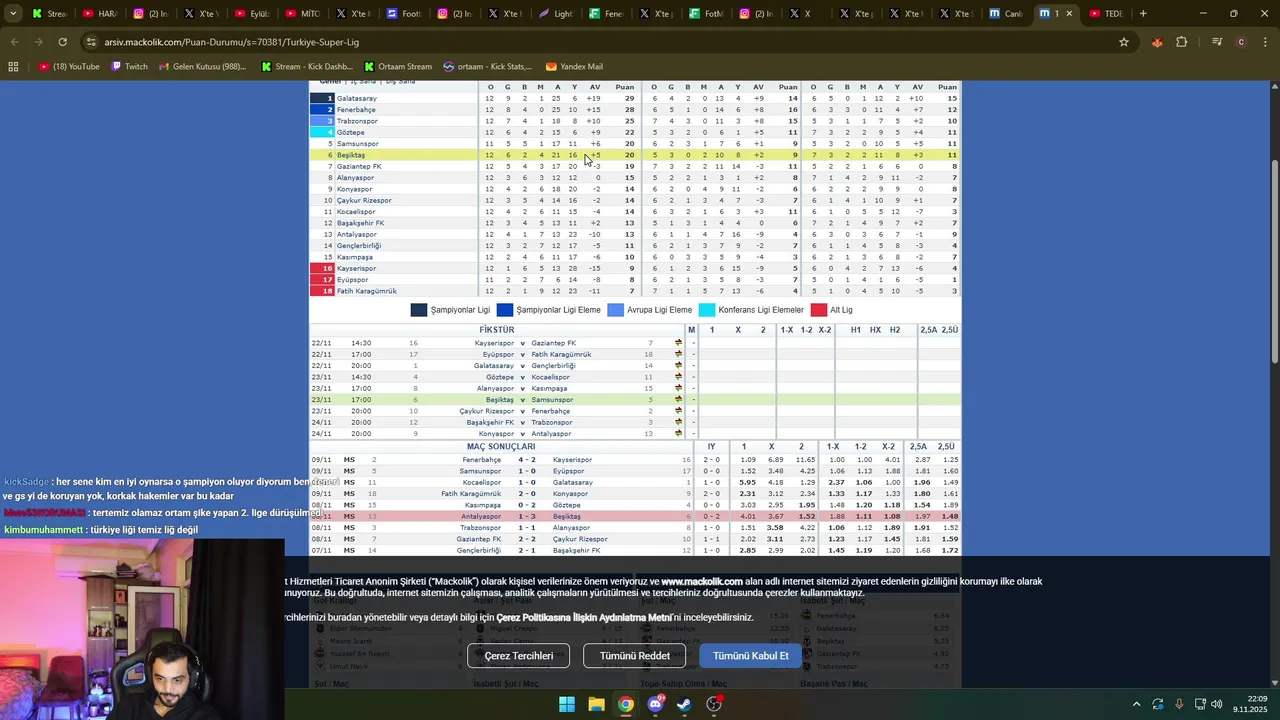The image size is (1280, 720).
Task: Open compare icon for Eyüpspor v Fatih Karagümrük
Action: click(678, 354)
